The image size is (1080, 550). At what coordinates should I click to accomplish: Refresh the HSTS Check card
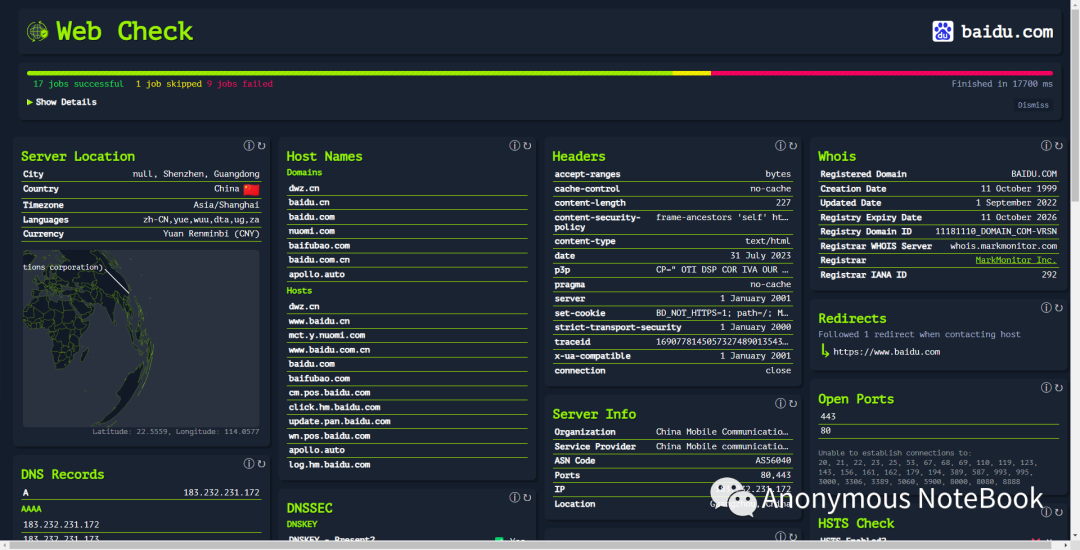(1059, 512)
